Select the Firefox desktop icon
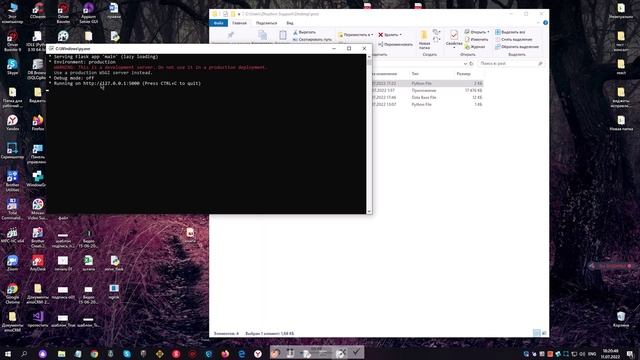Viewport: 640px width, 360px height. 38,122
